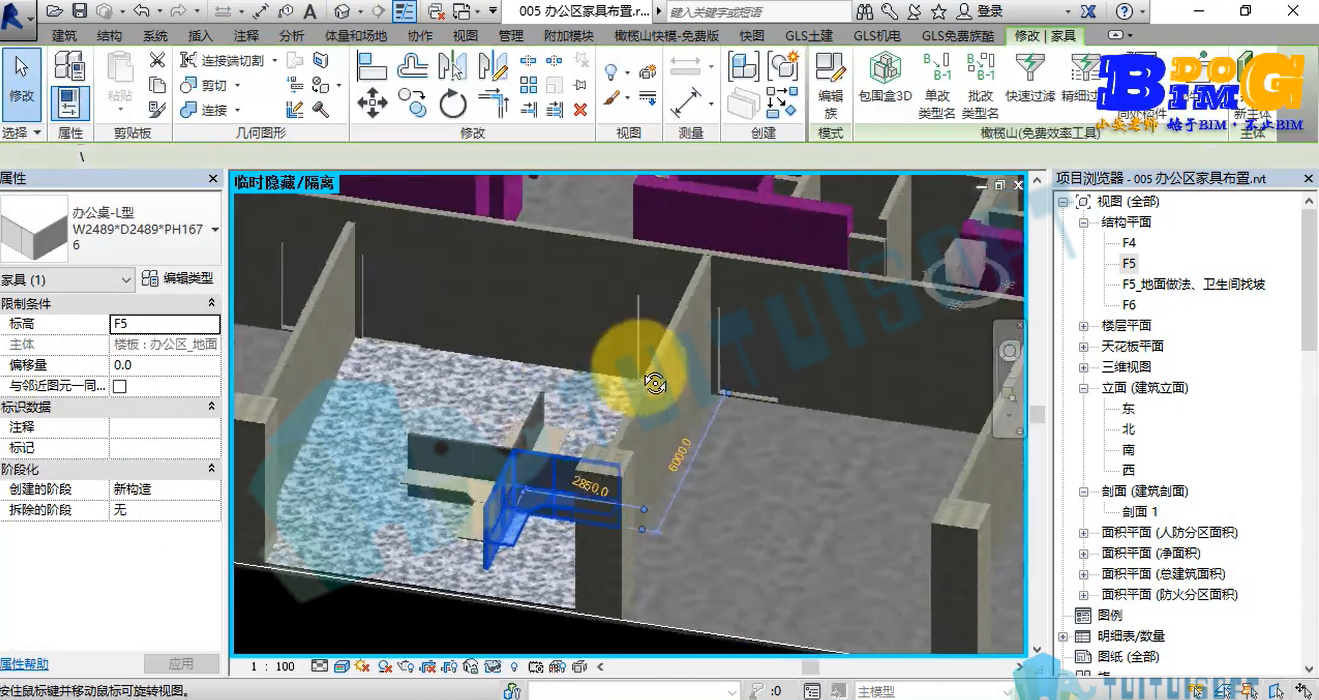Open the 属性帮助 link

[24, 664]
